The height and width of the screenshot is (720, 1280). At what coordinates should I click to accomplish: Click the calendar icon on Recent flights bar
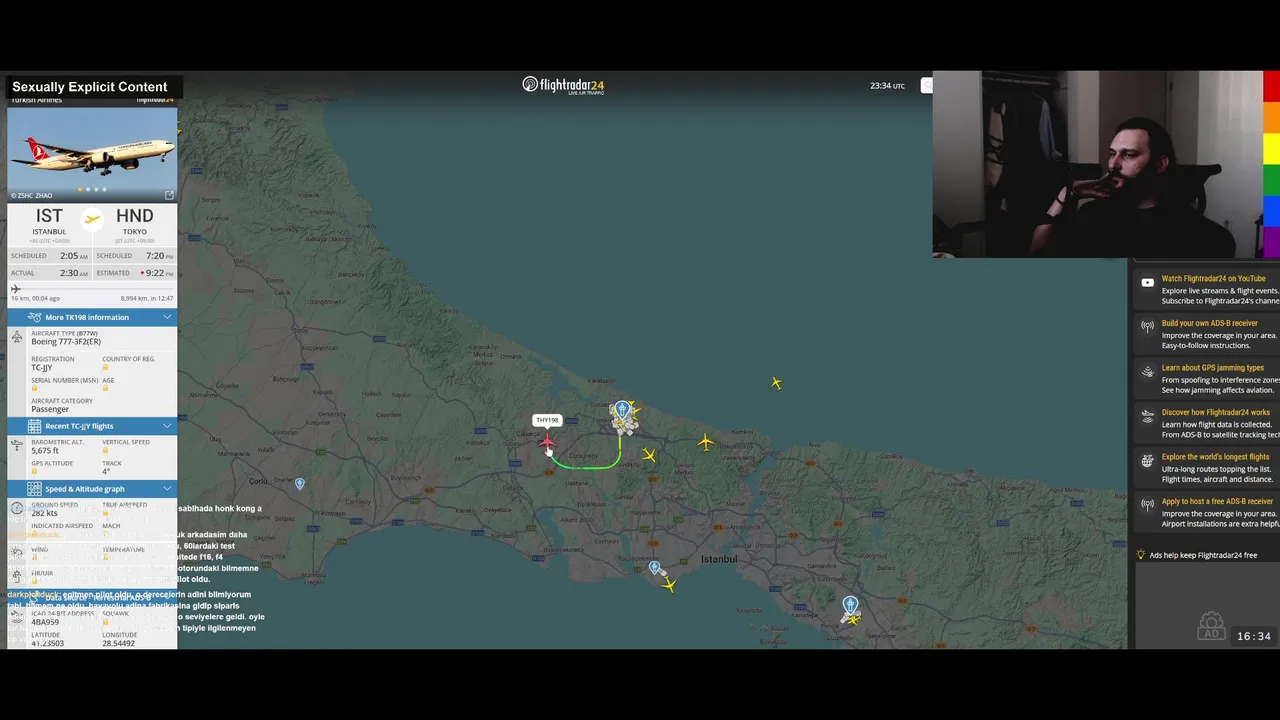35,426
